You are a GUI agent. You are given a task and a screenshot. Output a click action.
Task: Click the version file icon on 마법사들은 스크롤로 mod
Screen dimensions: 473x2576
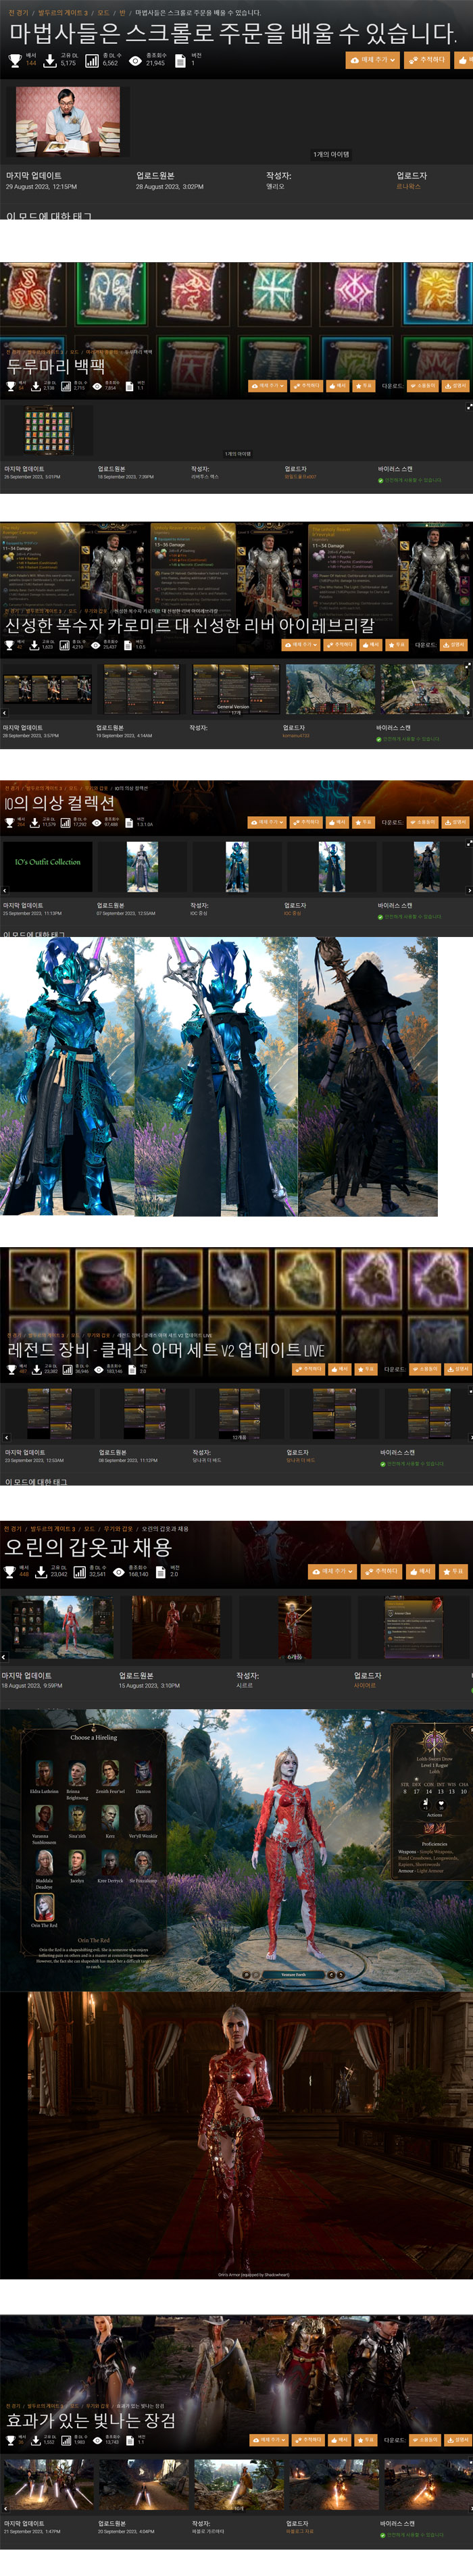coord(180,61)
